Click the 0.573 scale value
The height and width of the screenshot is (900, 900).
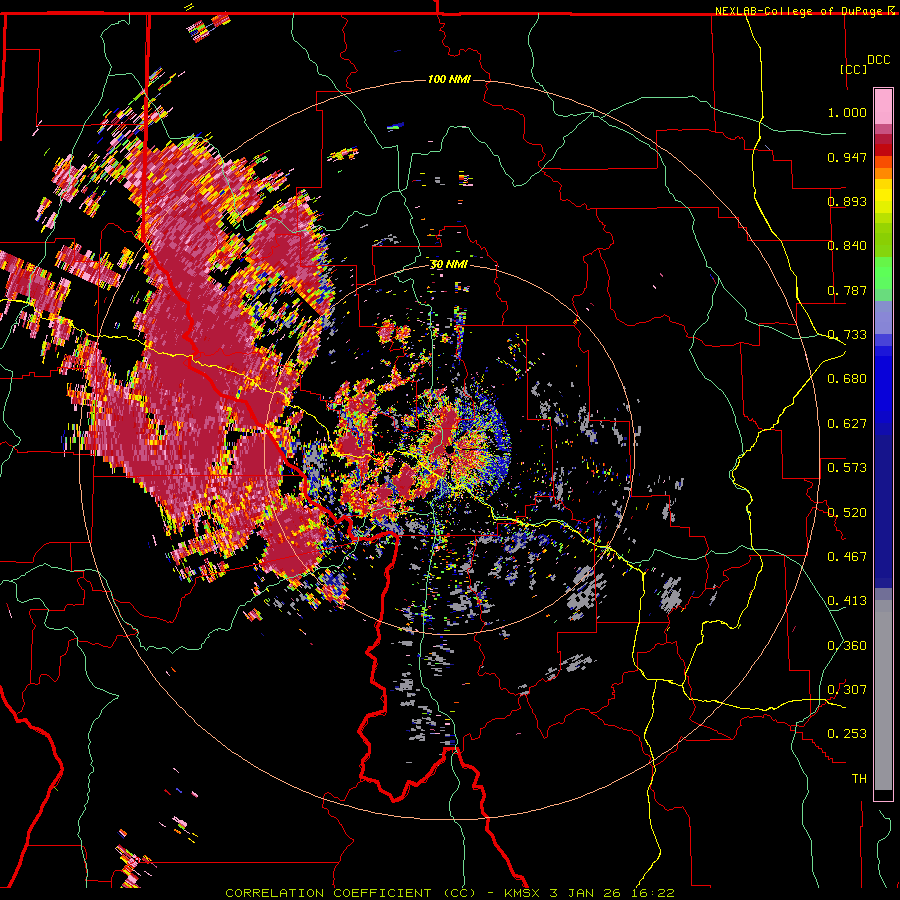[847, 468]
